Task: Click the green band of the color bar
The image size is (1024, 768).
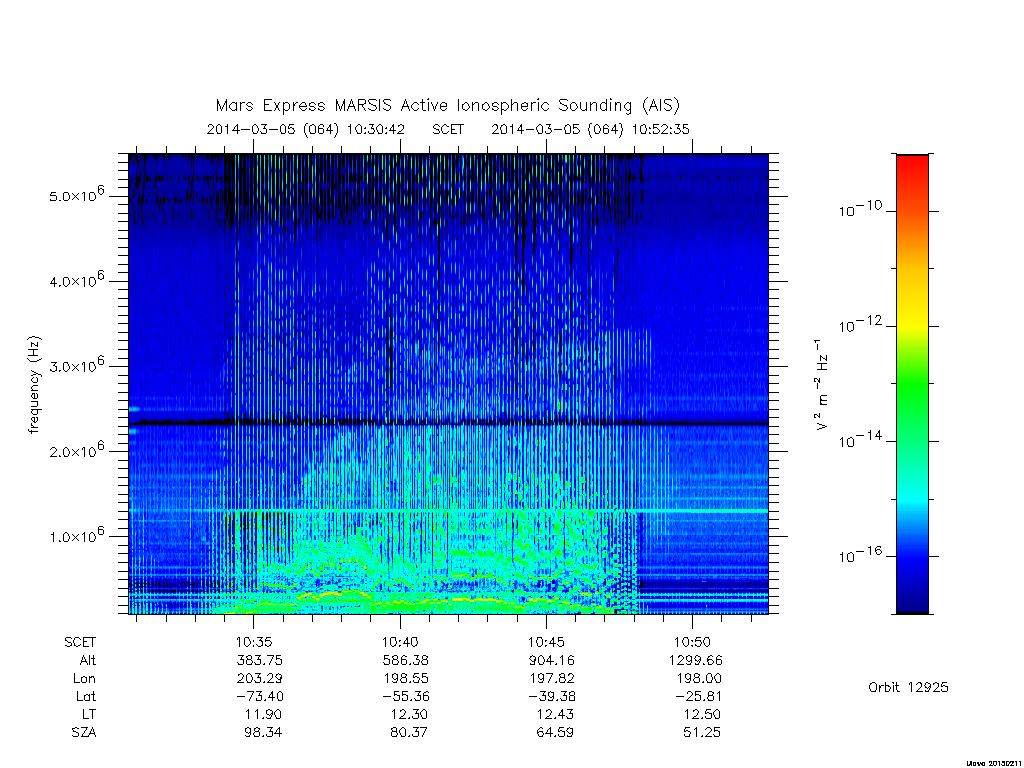Action: coord(912,385)
